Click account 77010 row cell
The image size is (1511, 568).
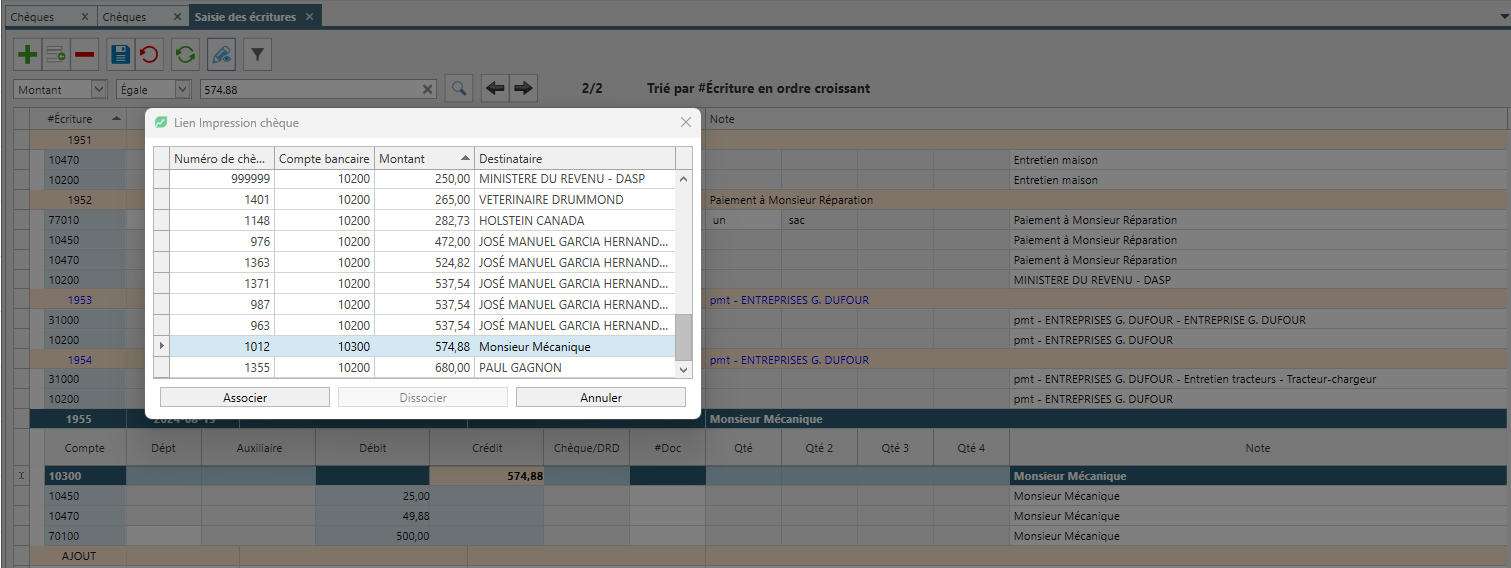[86, 220]
